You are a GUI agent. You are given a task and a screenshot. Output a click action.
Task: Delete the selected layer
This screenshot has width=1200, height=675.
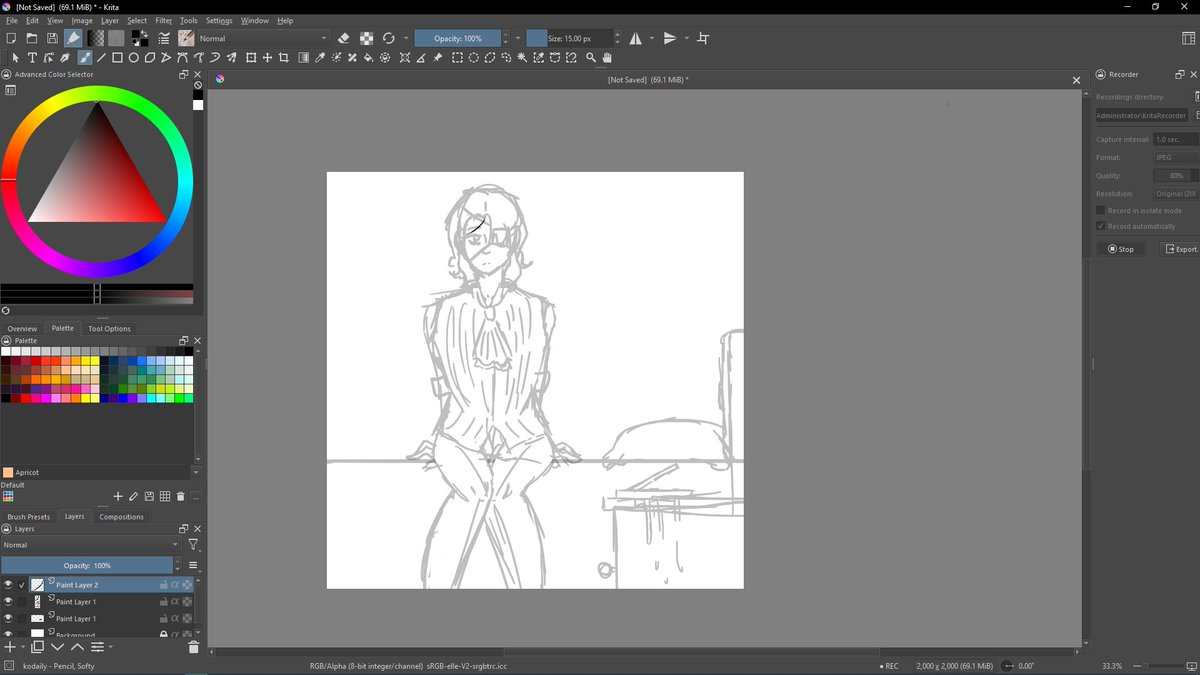click(194, 647)
